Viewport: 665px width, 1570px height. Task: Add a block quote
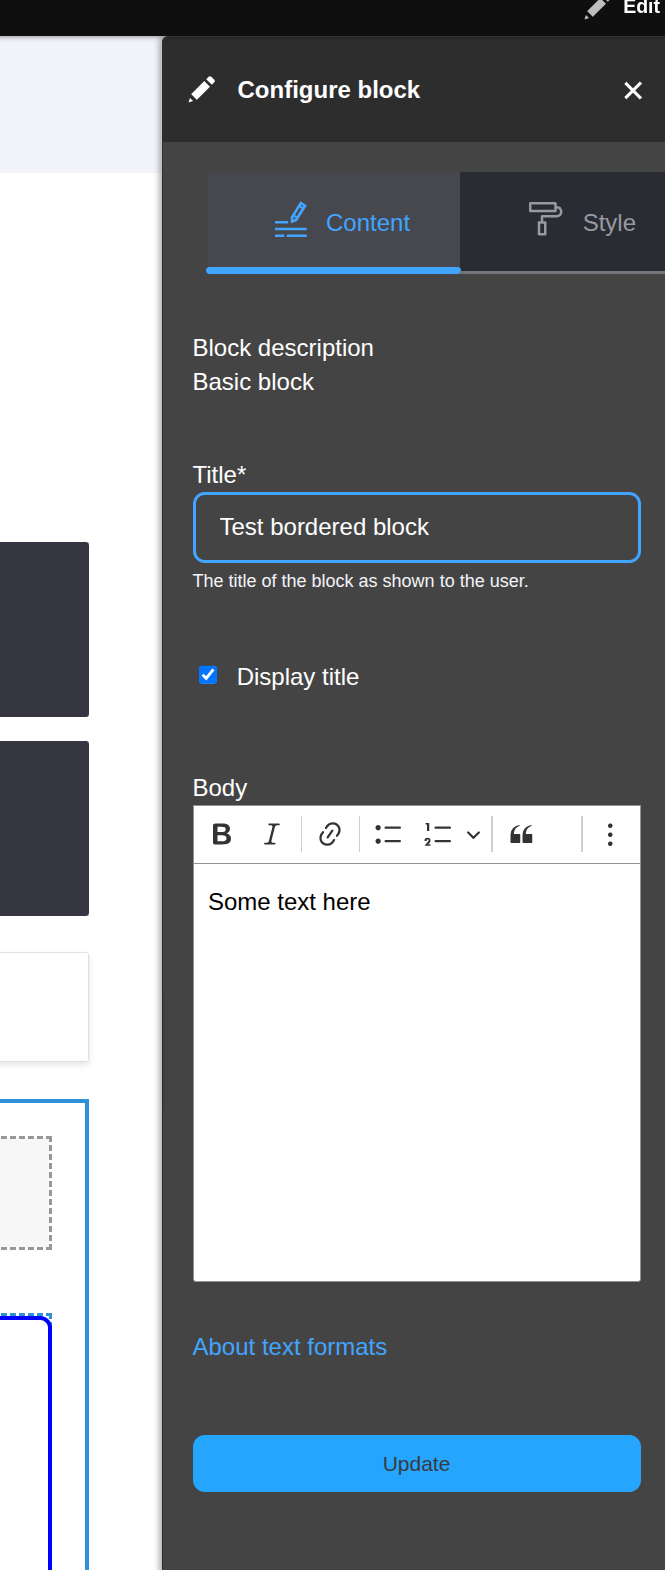click(x=521, y=834)
